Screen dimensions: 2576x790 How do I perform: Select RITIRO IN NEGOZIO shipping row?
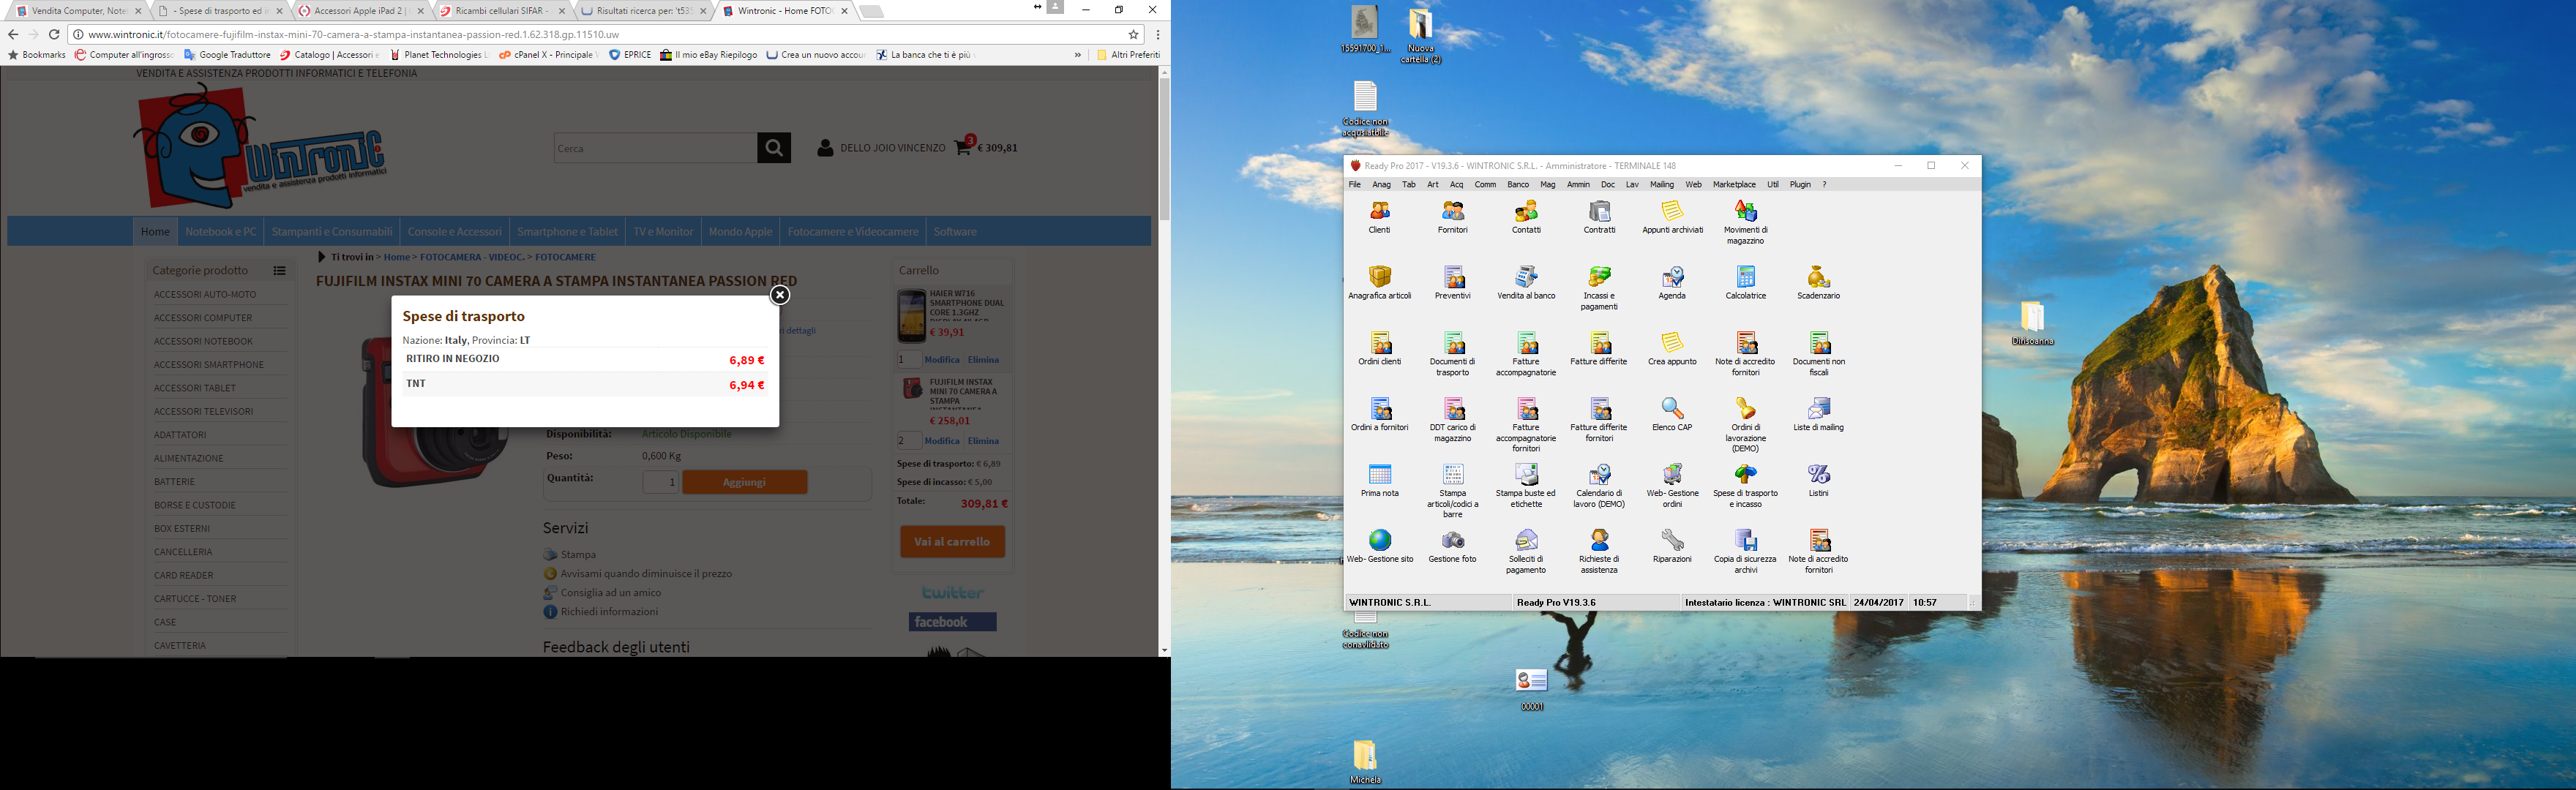click(585, 360)
